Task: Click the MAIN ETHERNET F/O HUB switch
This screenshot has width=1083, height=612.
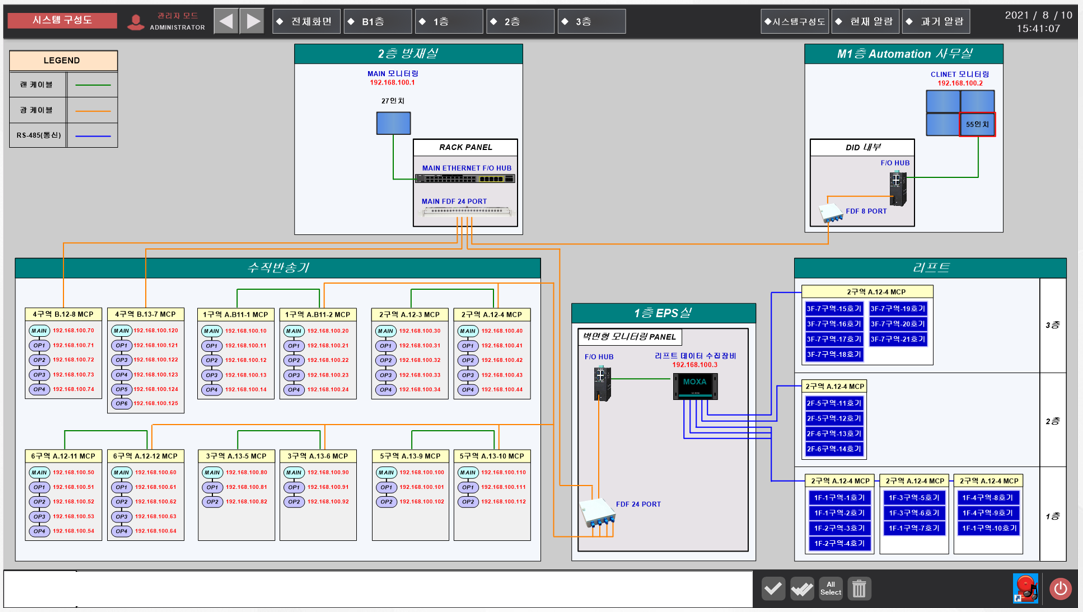Action: (x=466, y=179)
